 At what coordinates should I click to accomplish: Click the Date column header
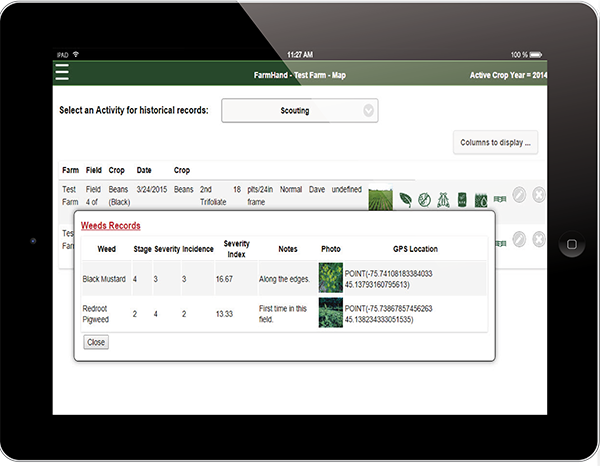coord(144,170)
